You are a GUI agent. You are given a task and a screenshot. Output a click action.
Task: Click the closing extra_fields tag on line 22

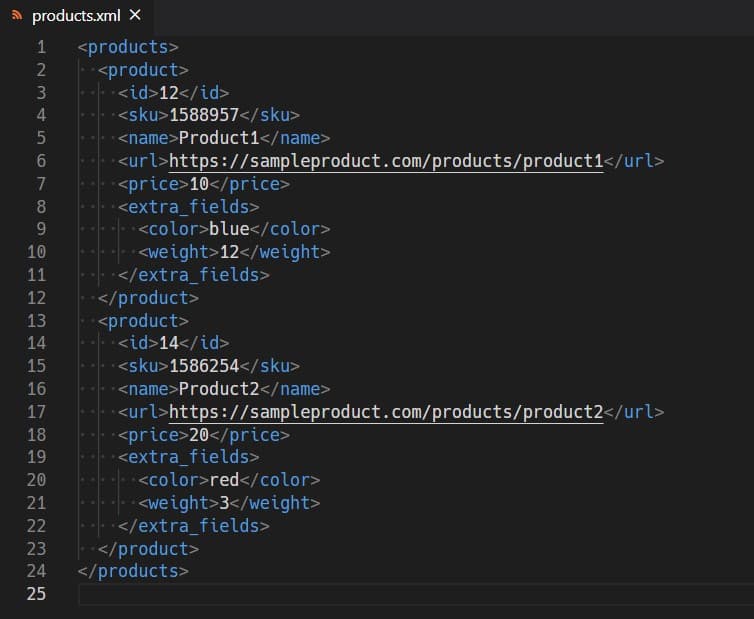(x=194, y=526)
